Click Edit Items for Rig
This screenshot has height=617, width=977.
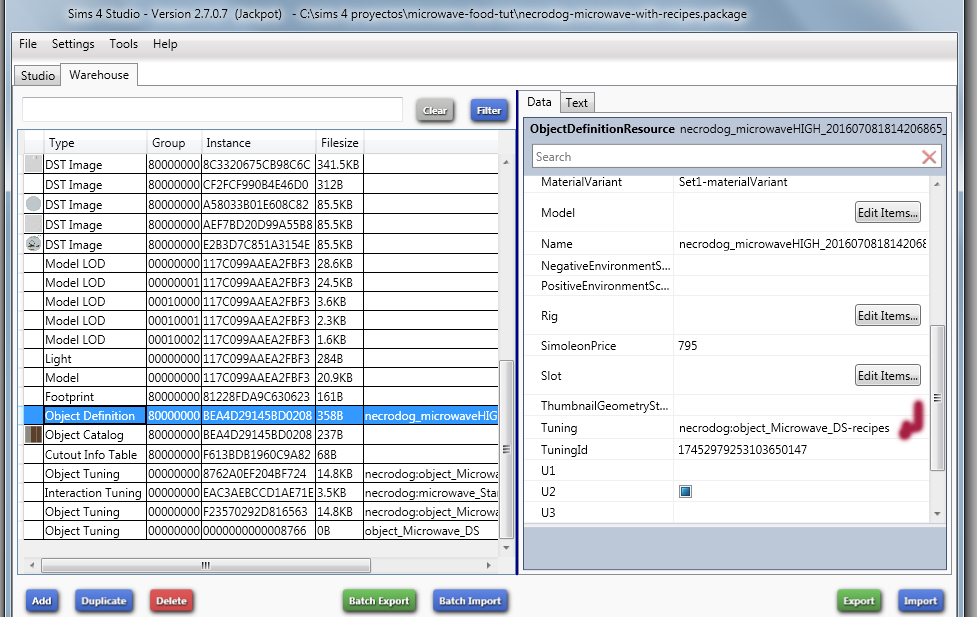[887, 315]
